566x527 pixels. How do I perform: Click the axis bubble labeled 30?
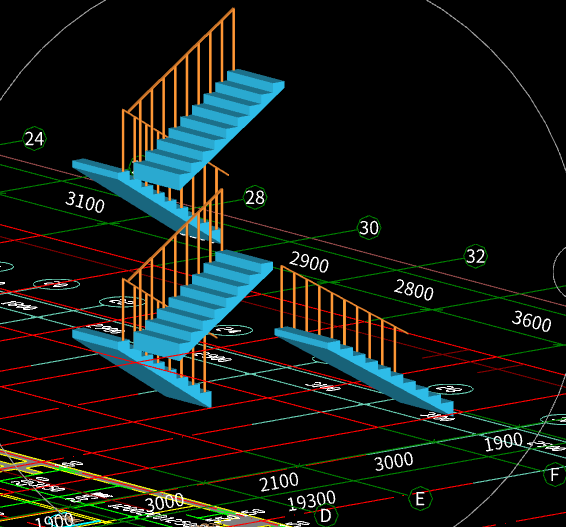pyautogui.click(x=369, y=228)
